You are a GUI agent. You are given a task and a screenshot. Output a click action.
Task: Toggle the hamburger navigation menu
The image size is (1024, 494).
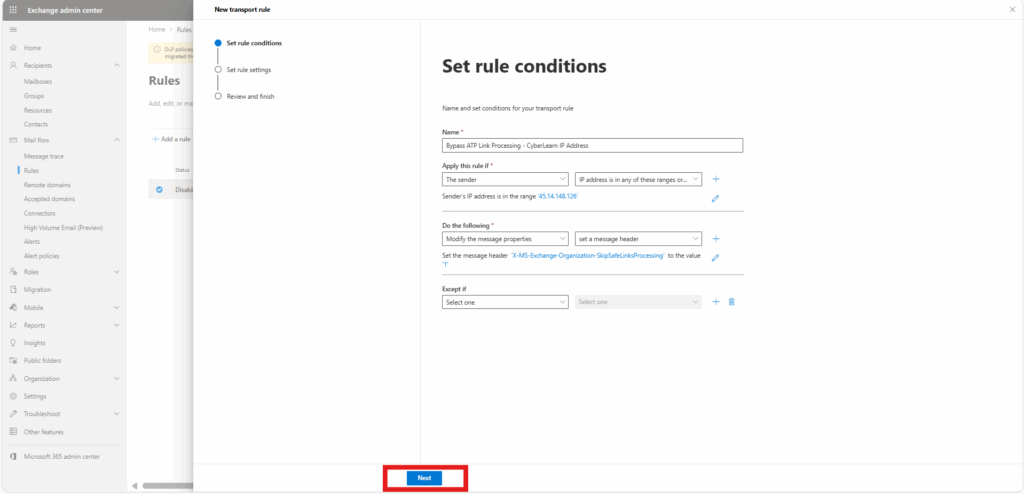pos(13,30)
